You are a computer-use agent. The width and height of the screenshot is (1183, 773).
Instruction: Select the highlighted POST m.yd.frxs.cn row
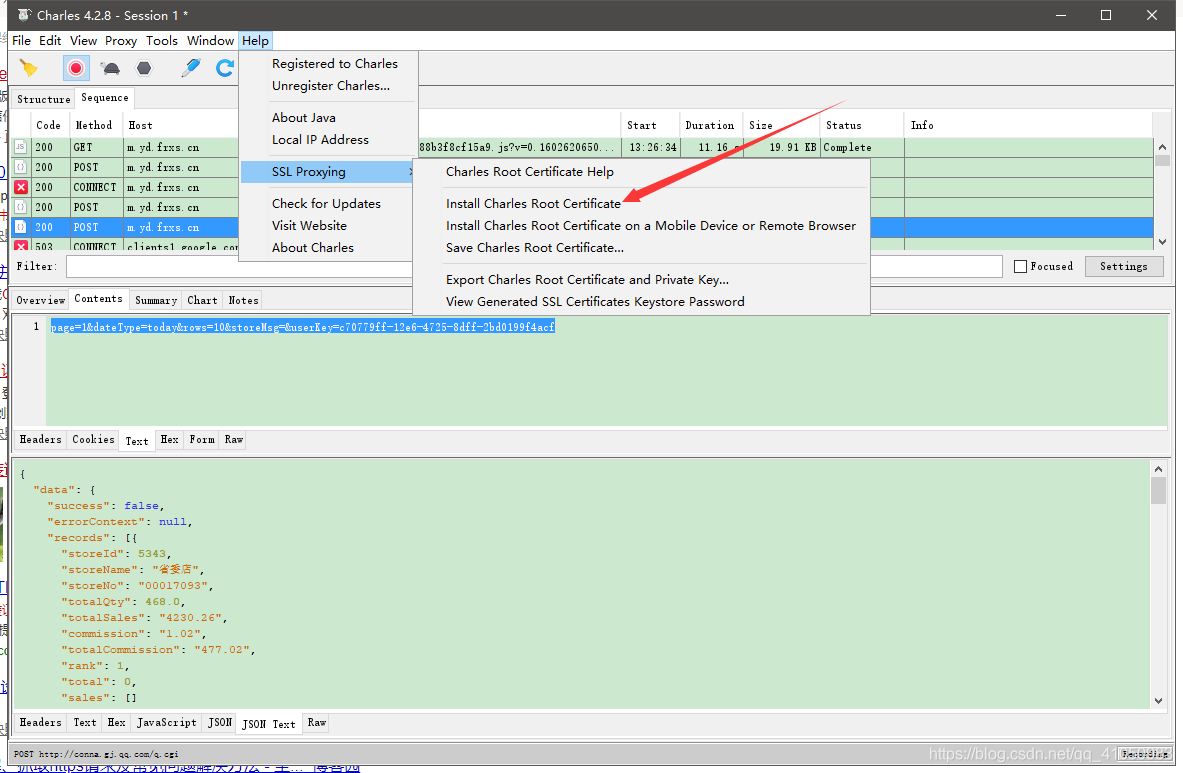[582, 227]
